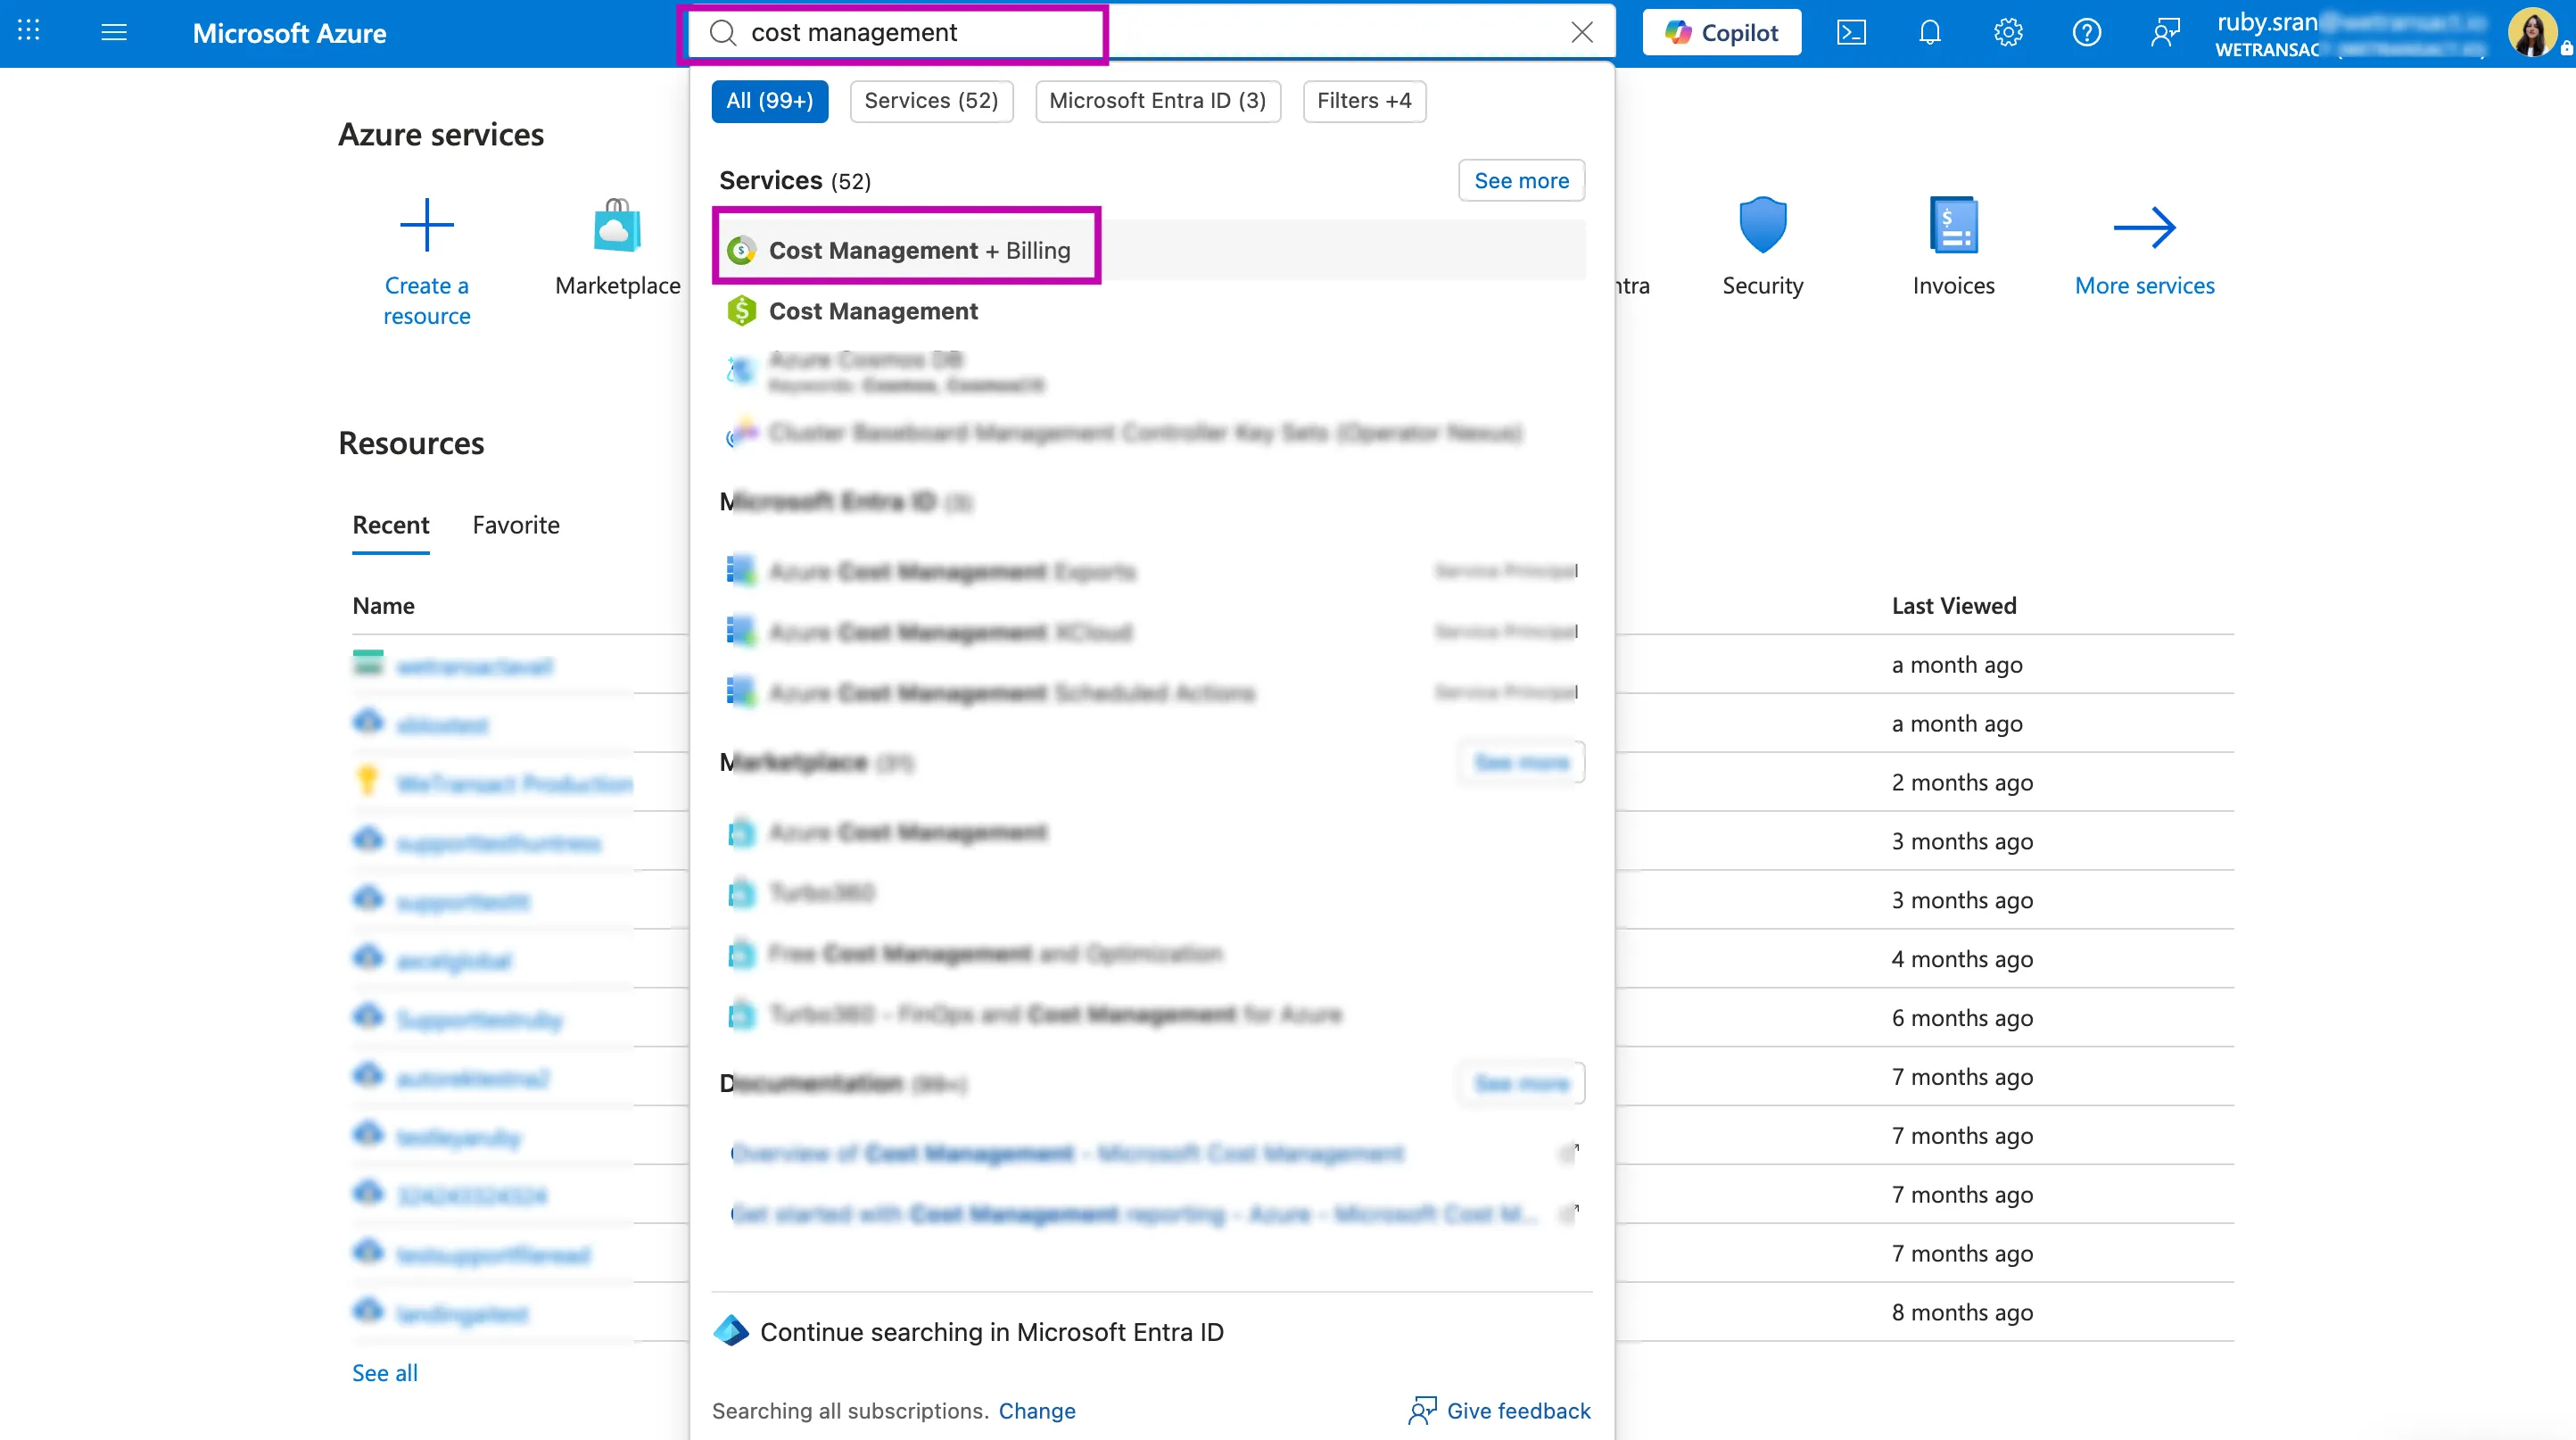Click the '8 months ago' cell
The width and height of the screenshot is (2576, 1440).
[x=1962, y=1313]
